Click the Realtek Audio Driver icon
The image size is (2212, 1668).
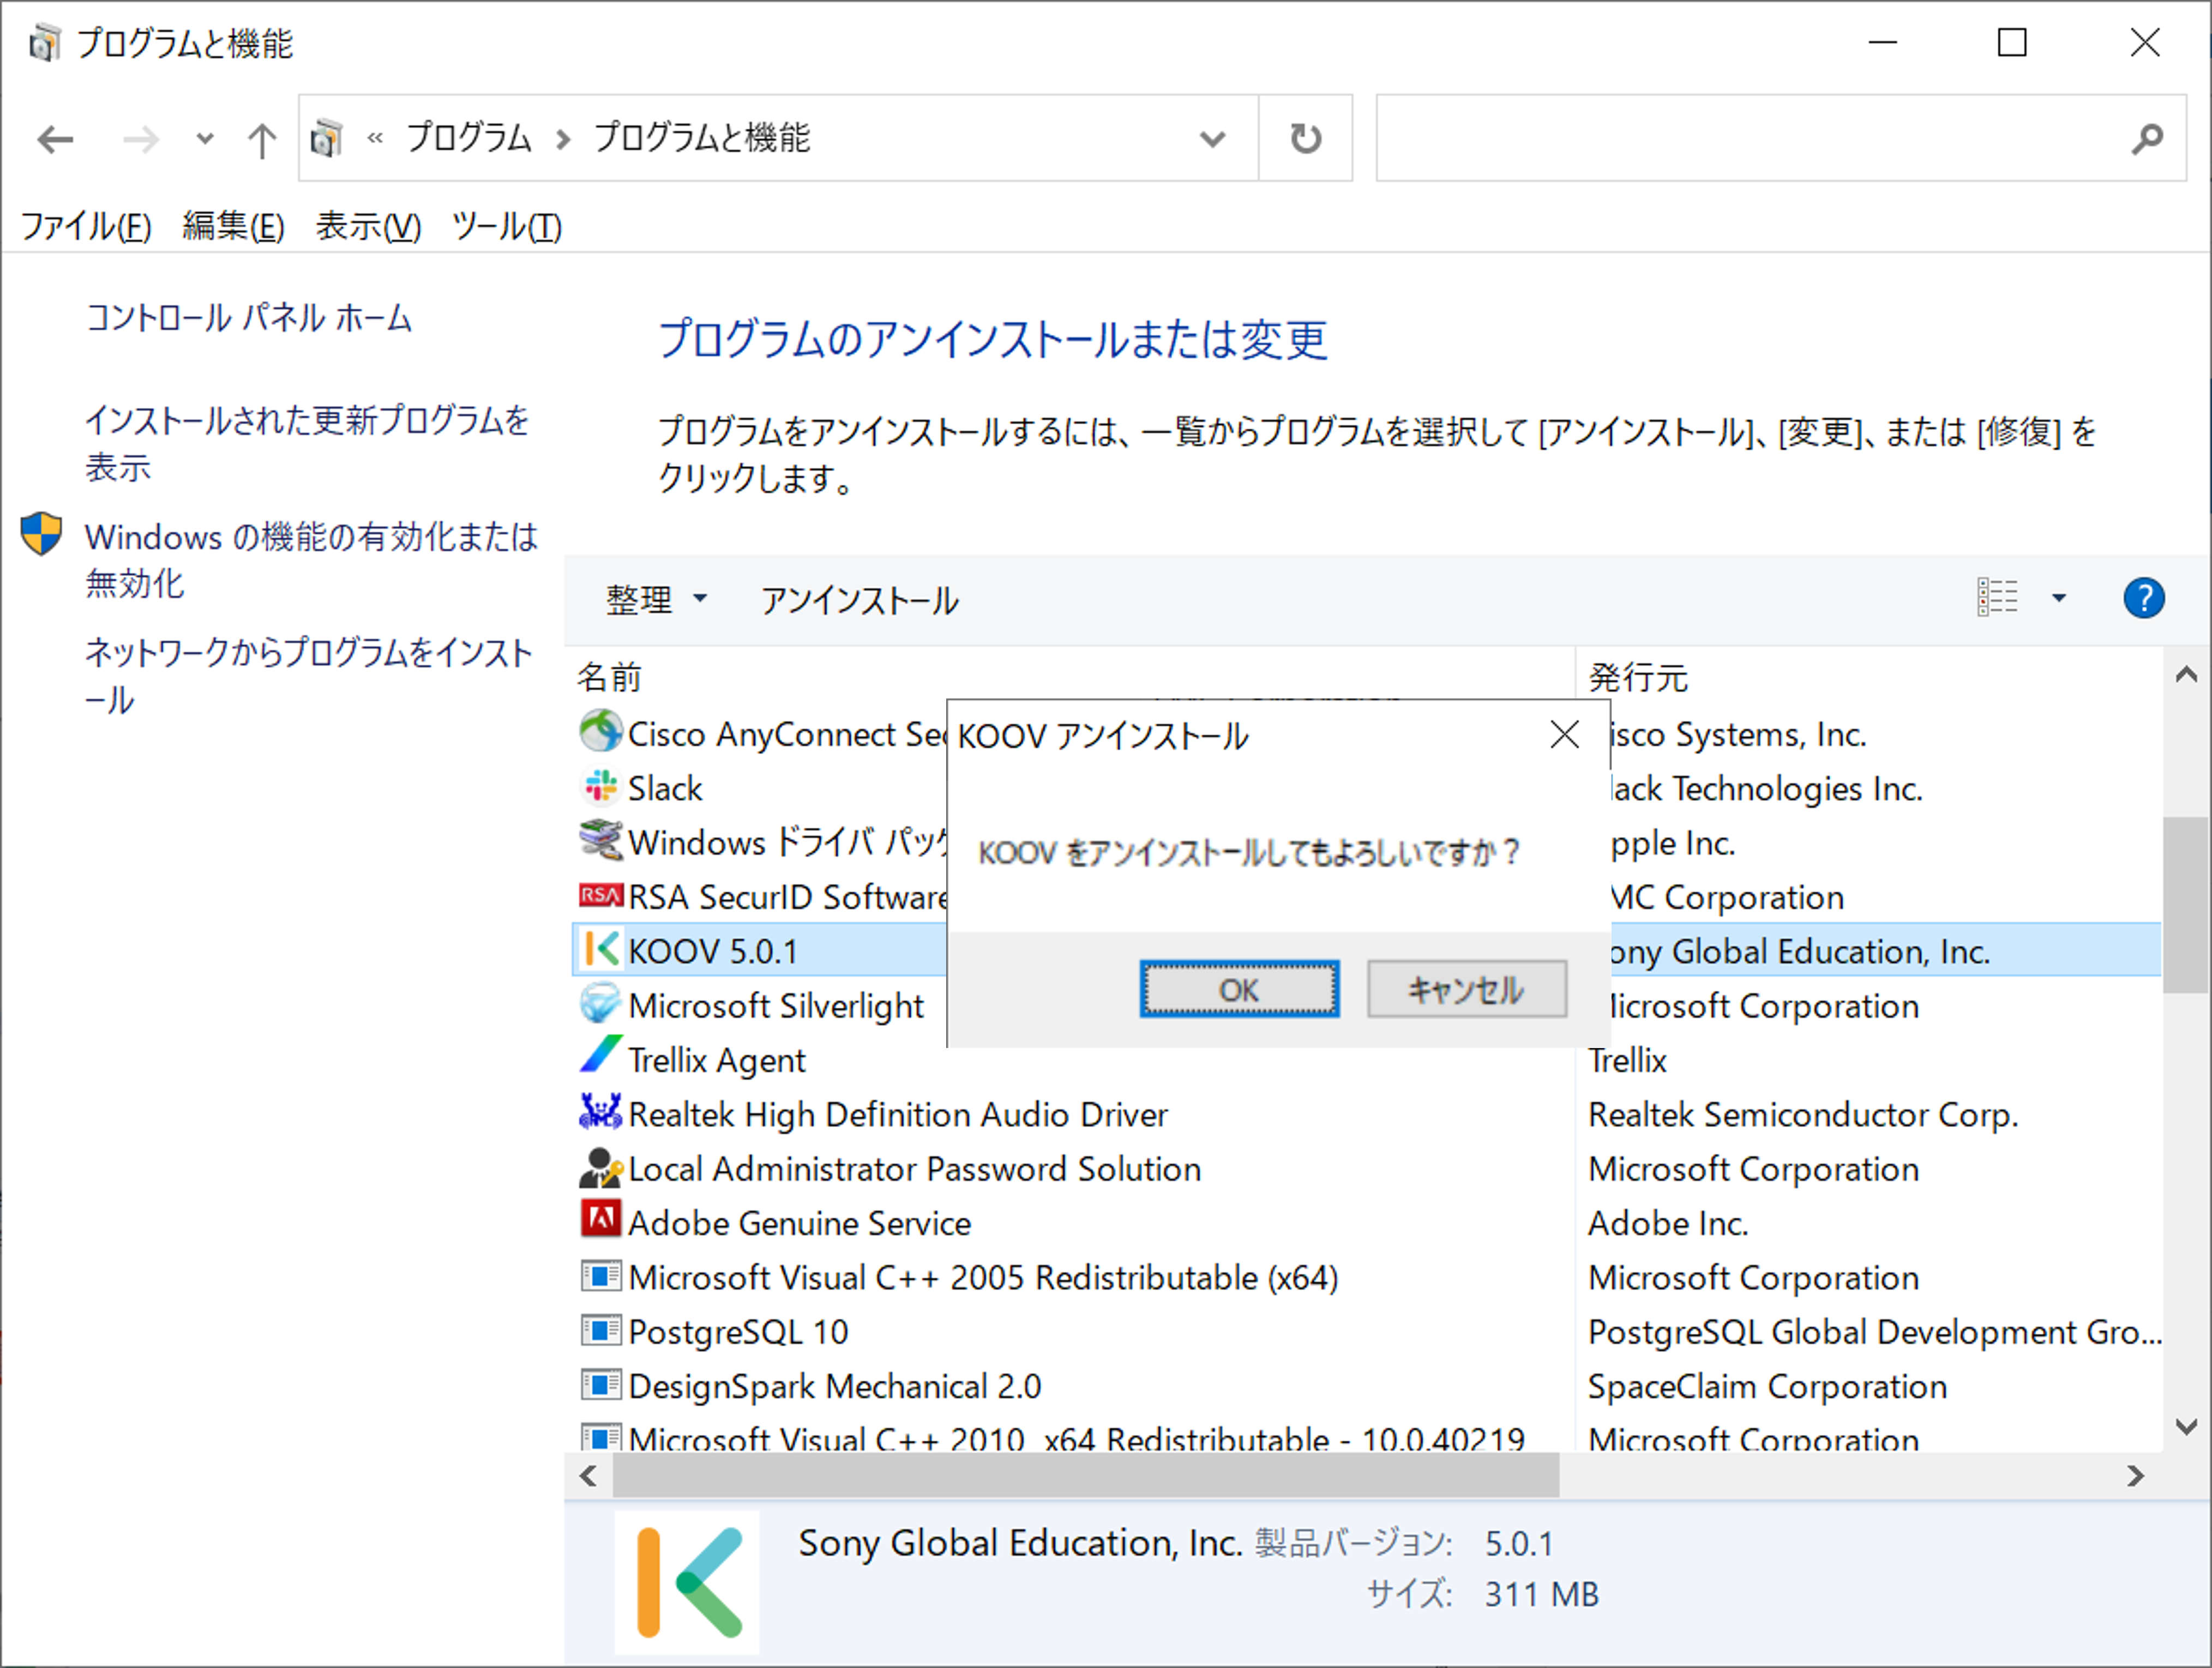601,1112
